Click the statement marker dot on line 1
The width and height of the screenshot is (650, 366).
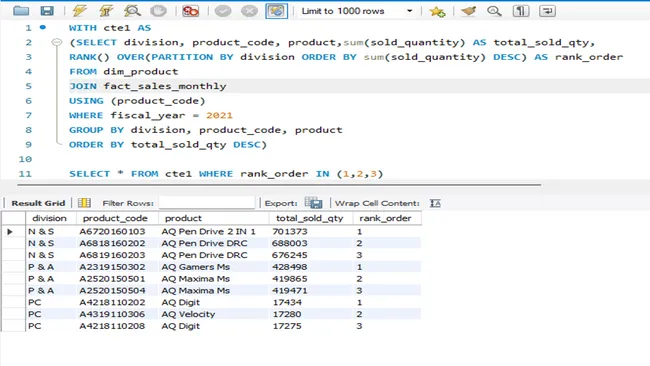tap(43, 27)
